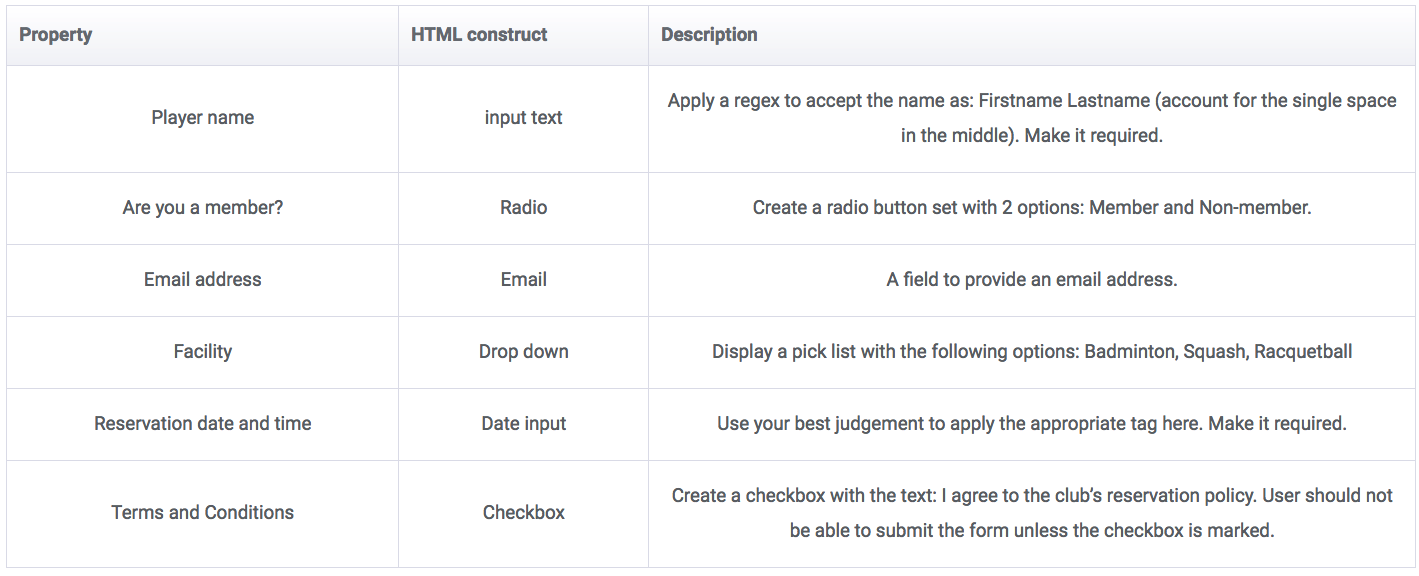Click the Drop down construct cell
This screenshot has height=576, width=1419.
(523, 352)
